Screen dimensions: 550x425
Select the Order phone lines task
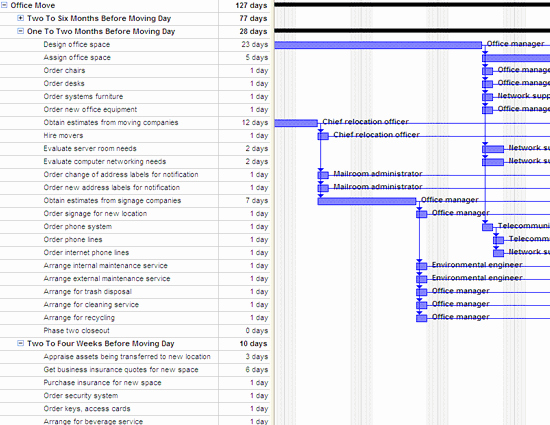point(73,240)
